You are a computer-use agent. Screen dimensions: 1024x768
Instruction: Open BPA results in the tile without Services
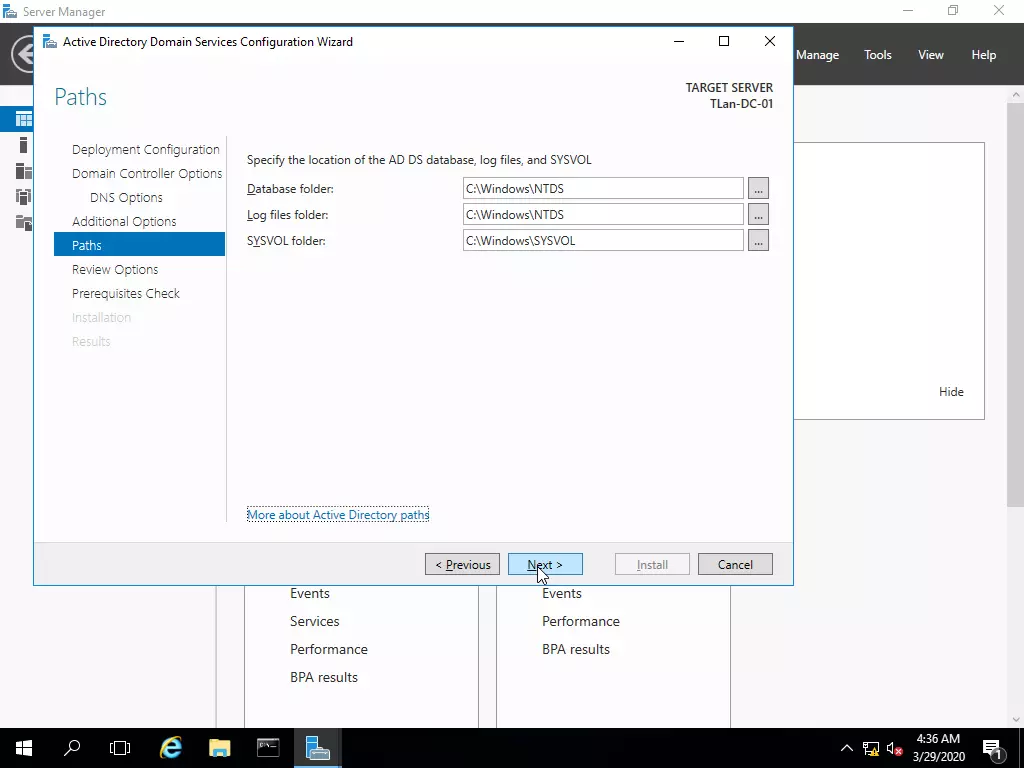point(576,650)
